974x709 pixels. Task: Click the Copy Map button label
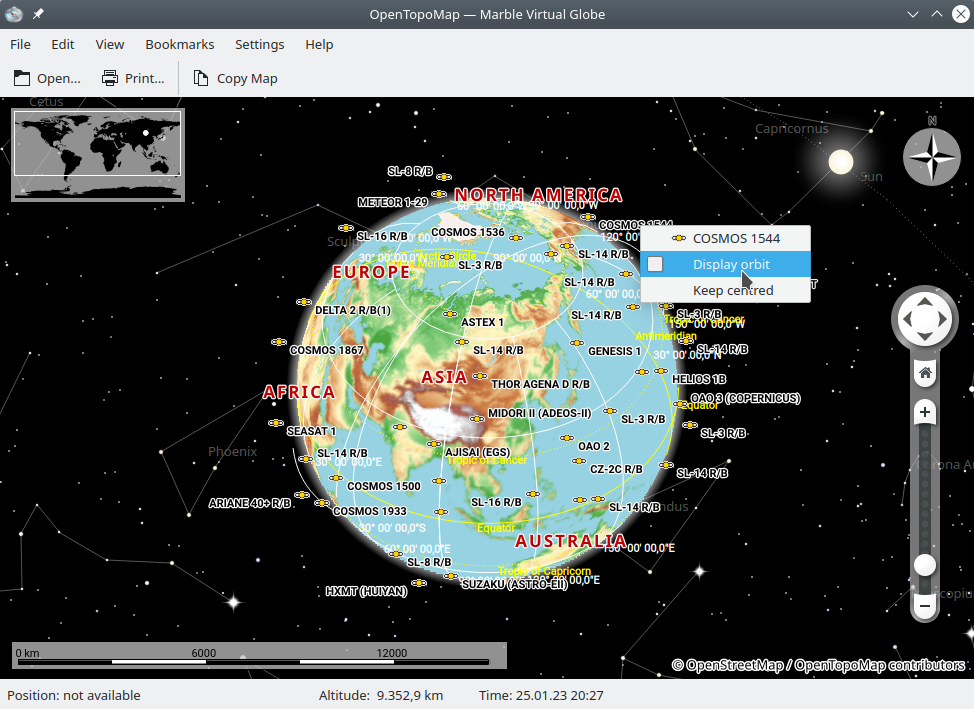click(x=247, y=78)
